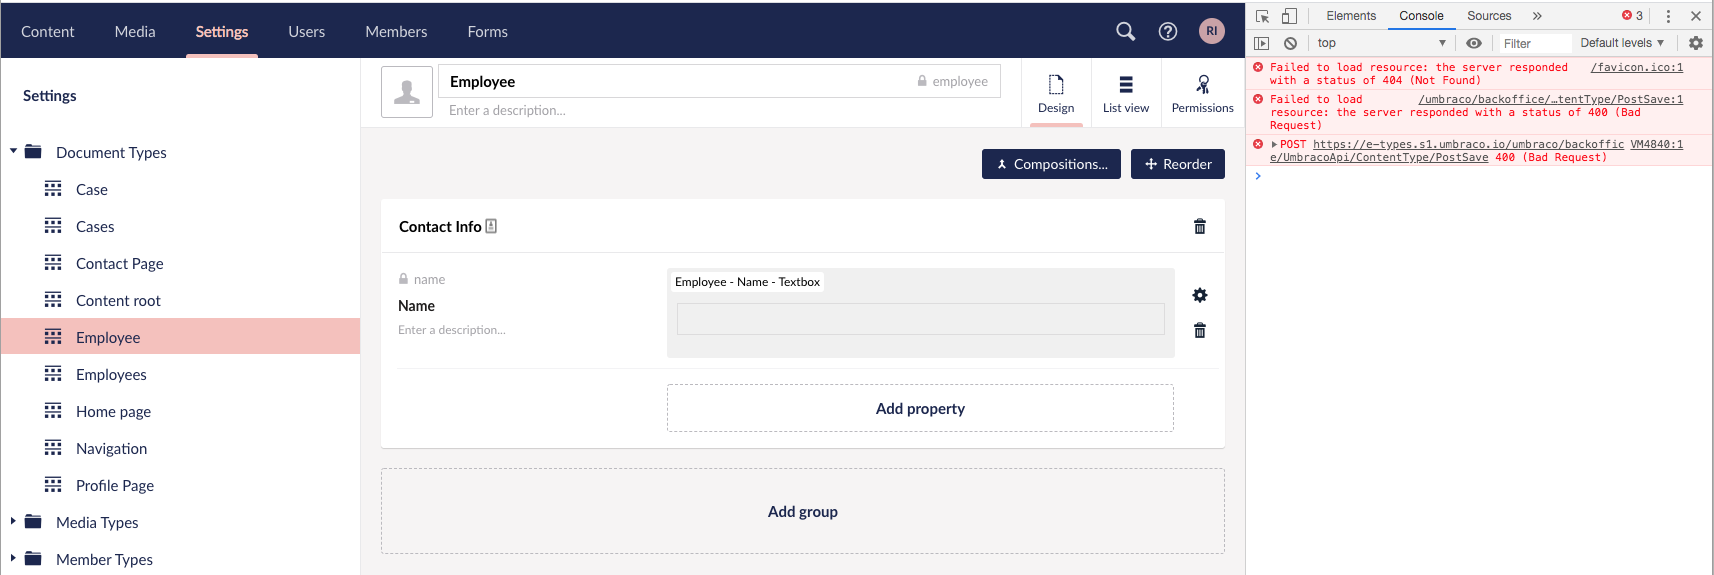Toggle the console live expression eye
The width and height of the screenshot is (1714, 575).
[1474, 43]
